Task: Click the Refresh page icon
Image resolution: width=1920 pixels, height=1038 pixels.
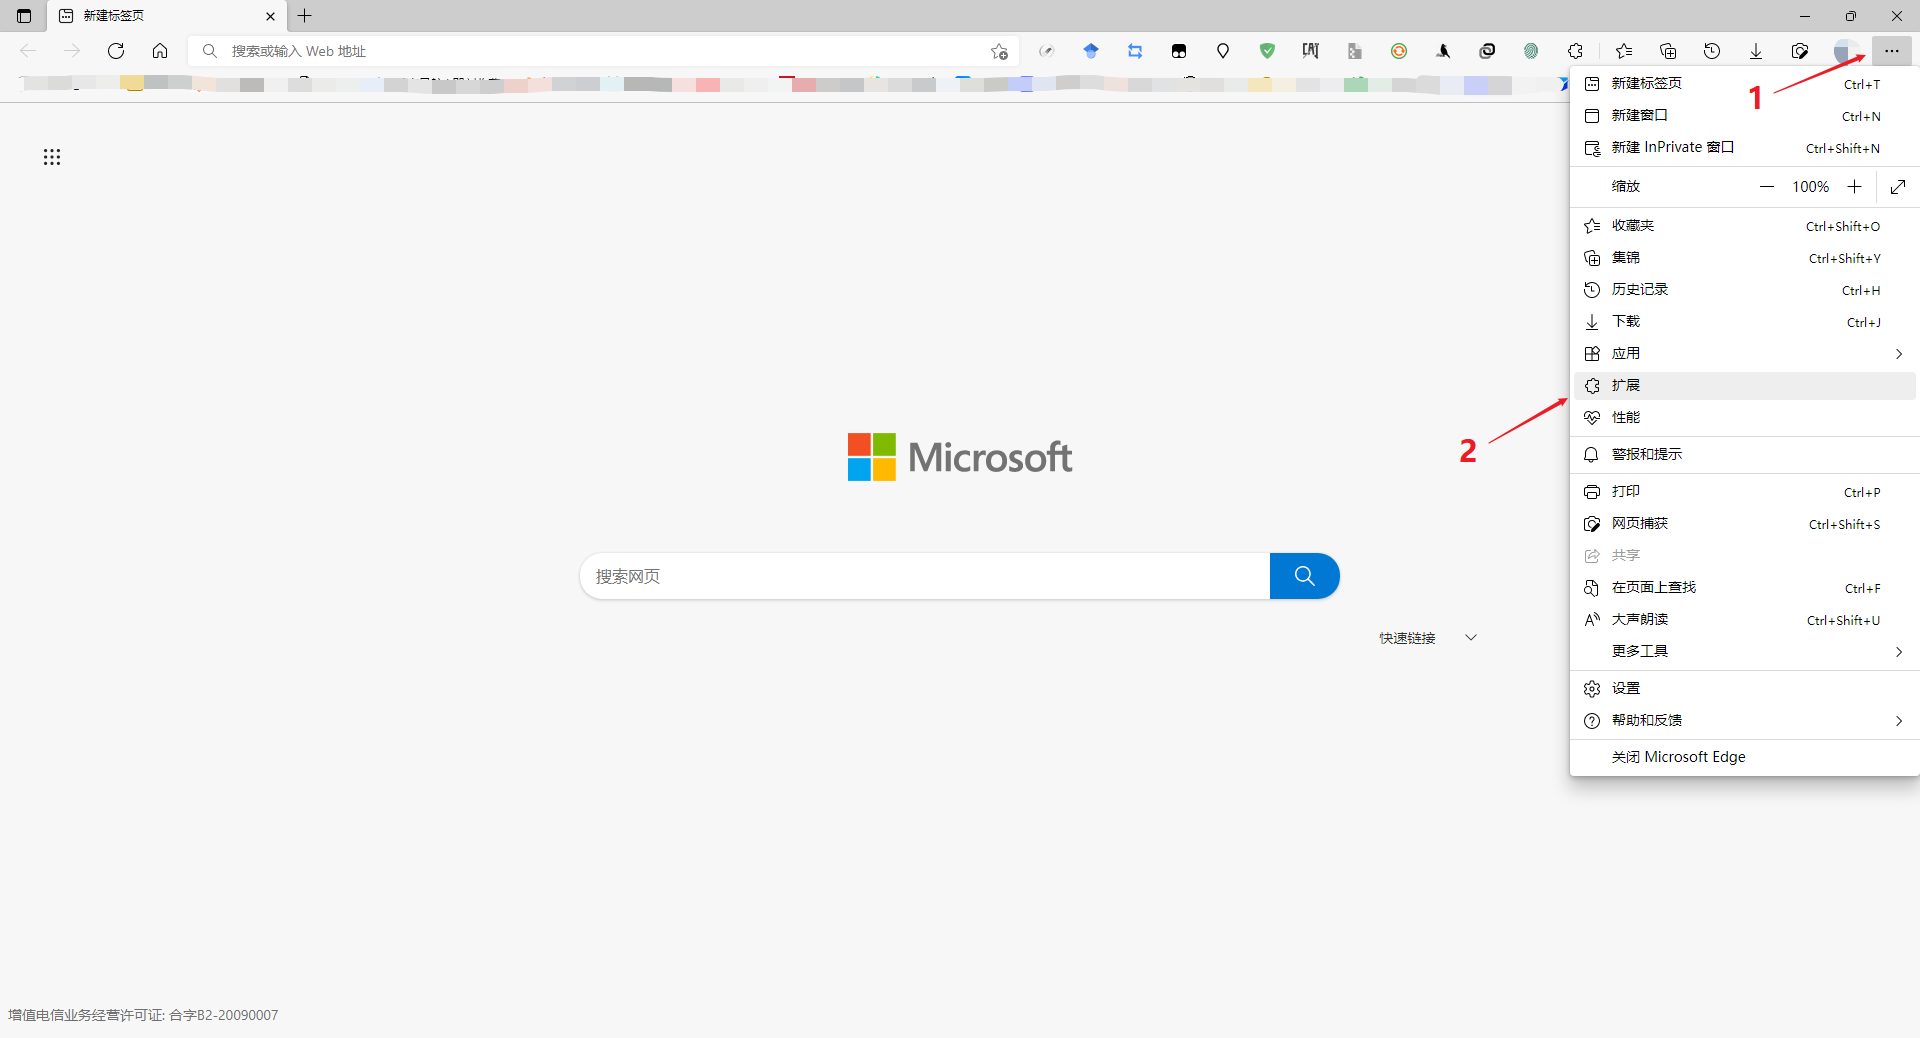Action: (116, 51)
